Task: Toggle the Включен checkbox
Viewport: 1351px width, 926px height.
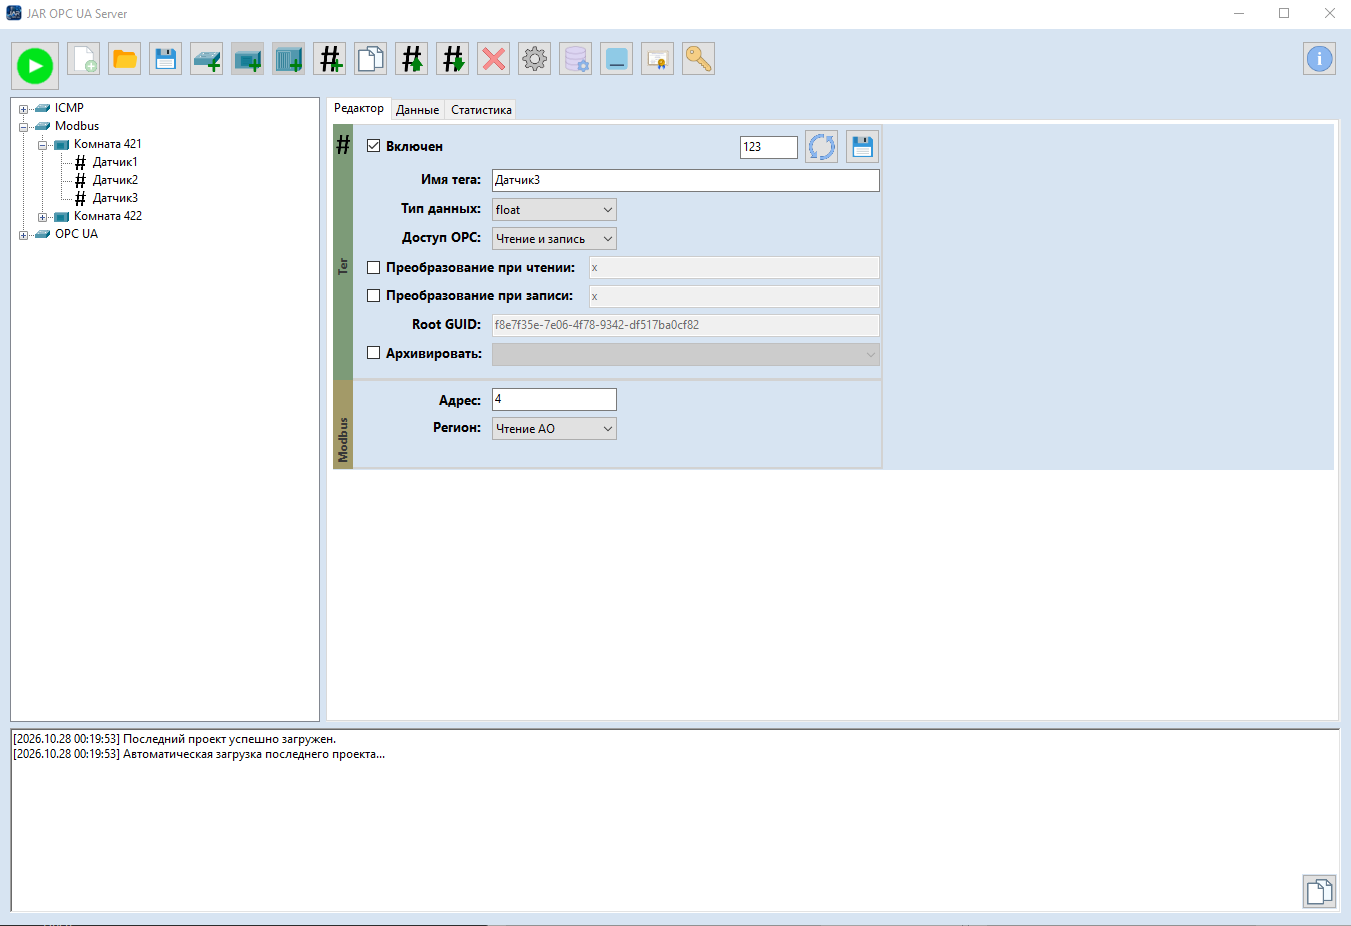Action: (374, 146)
